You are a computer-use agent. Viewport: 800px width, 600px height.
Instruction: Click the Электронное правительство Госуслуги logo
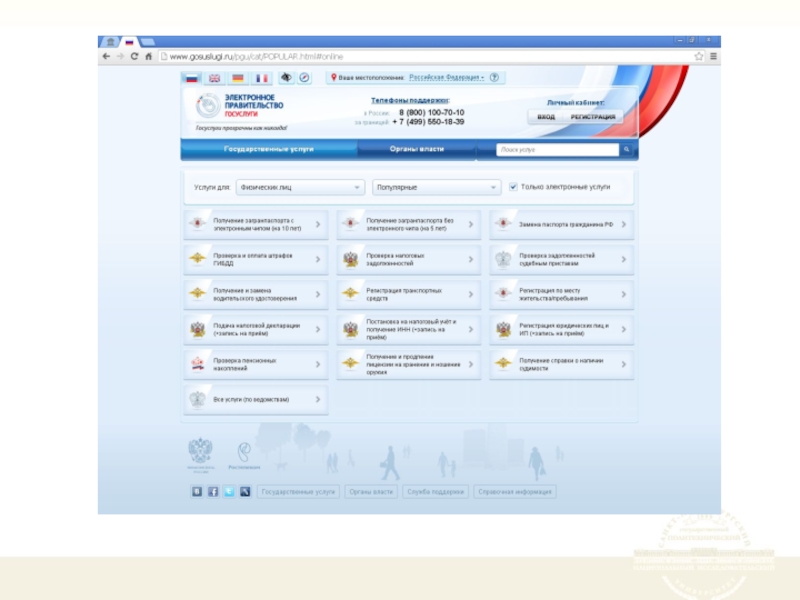[240, 106]
